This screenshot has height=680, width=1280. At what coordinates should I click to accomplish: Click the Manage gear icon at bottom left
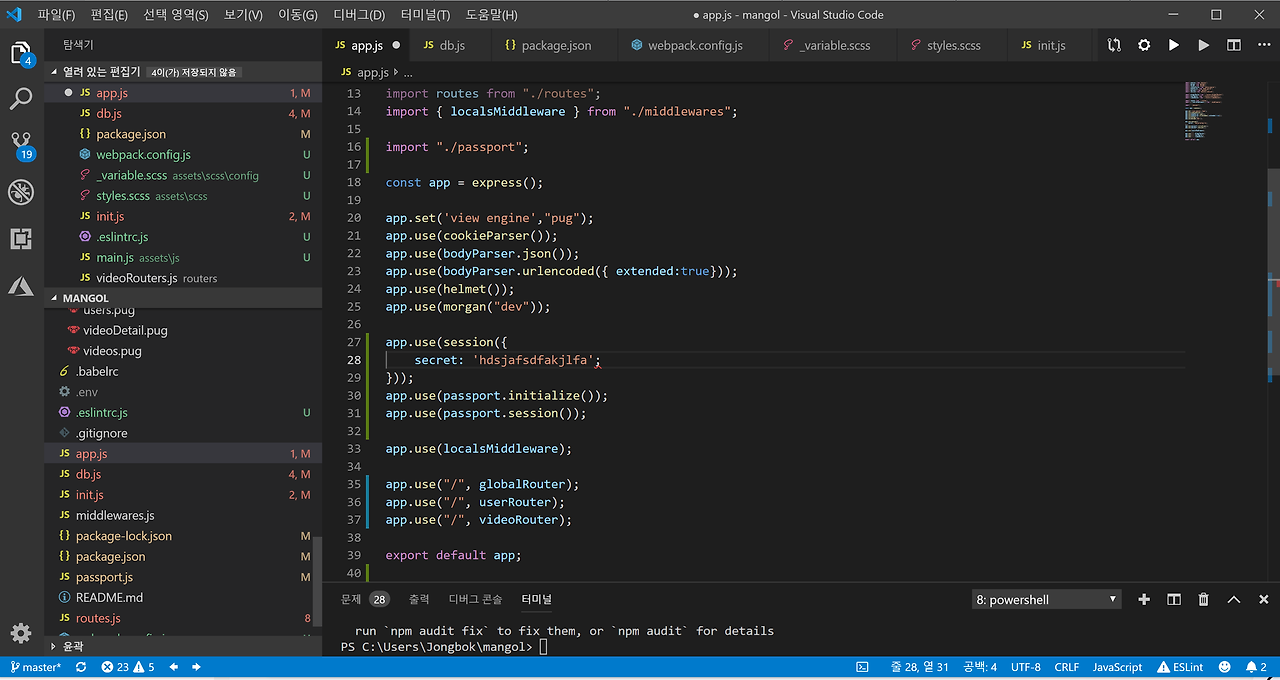pos(21,633)
